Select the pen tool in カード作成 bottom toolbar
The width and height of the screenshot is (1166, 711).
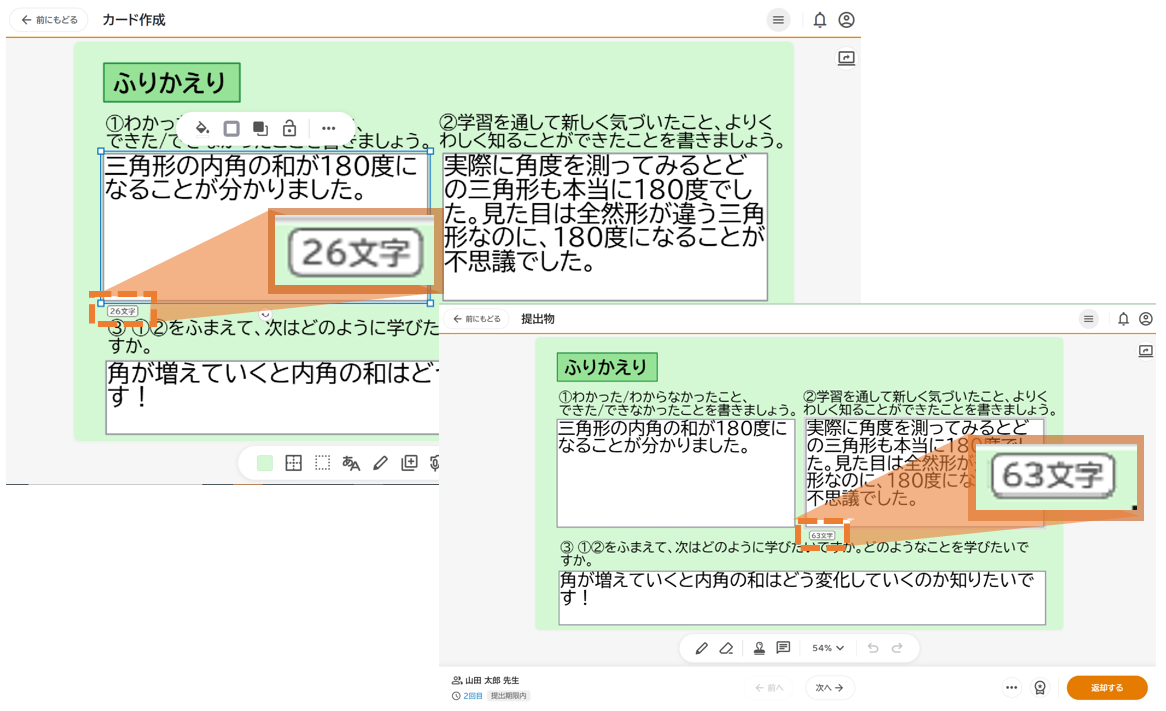pyautogui.click(x=380, y=463)
